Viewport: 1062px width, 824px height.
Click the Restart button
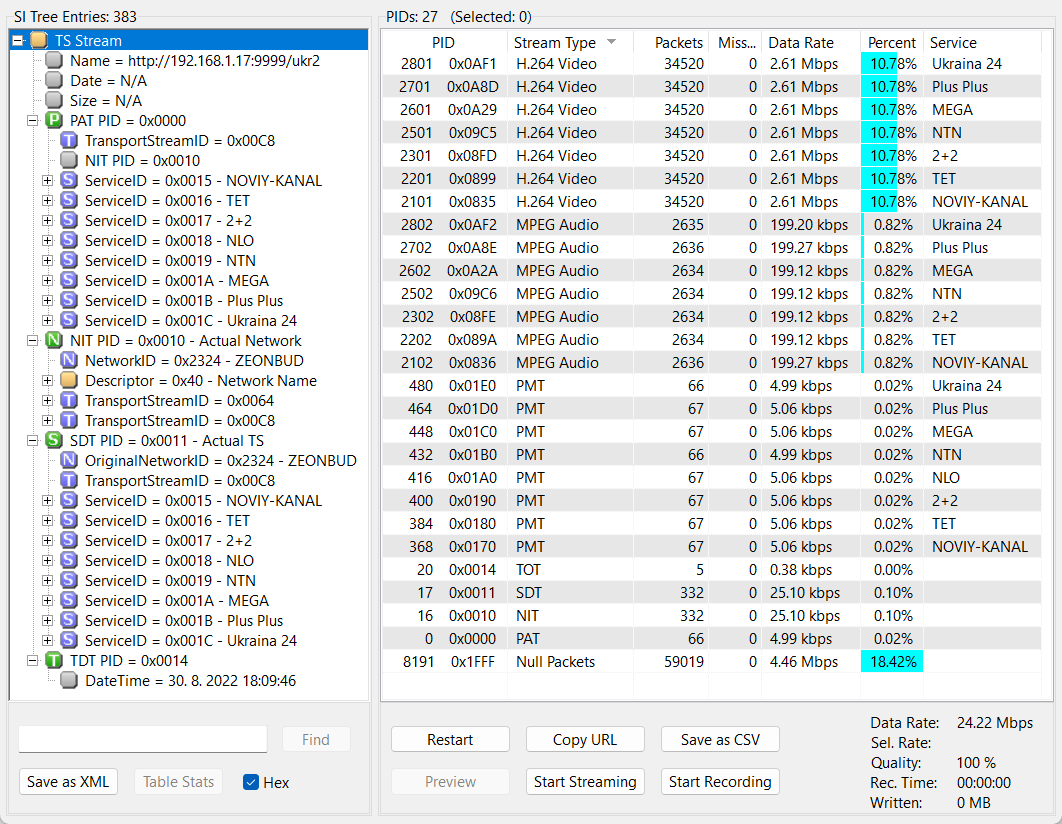450,739
